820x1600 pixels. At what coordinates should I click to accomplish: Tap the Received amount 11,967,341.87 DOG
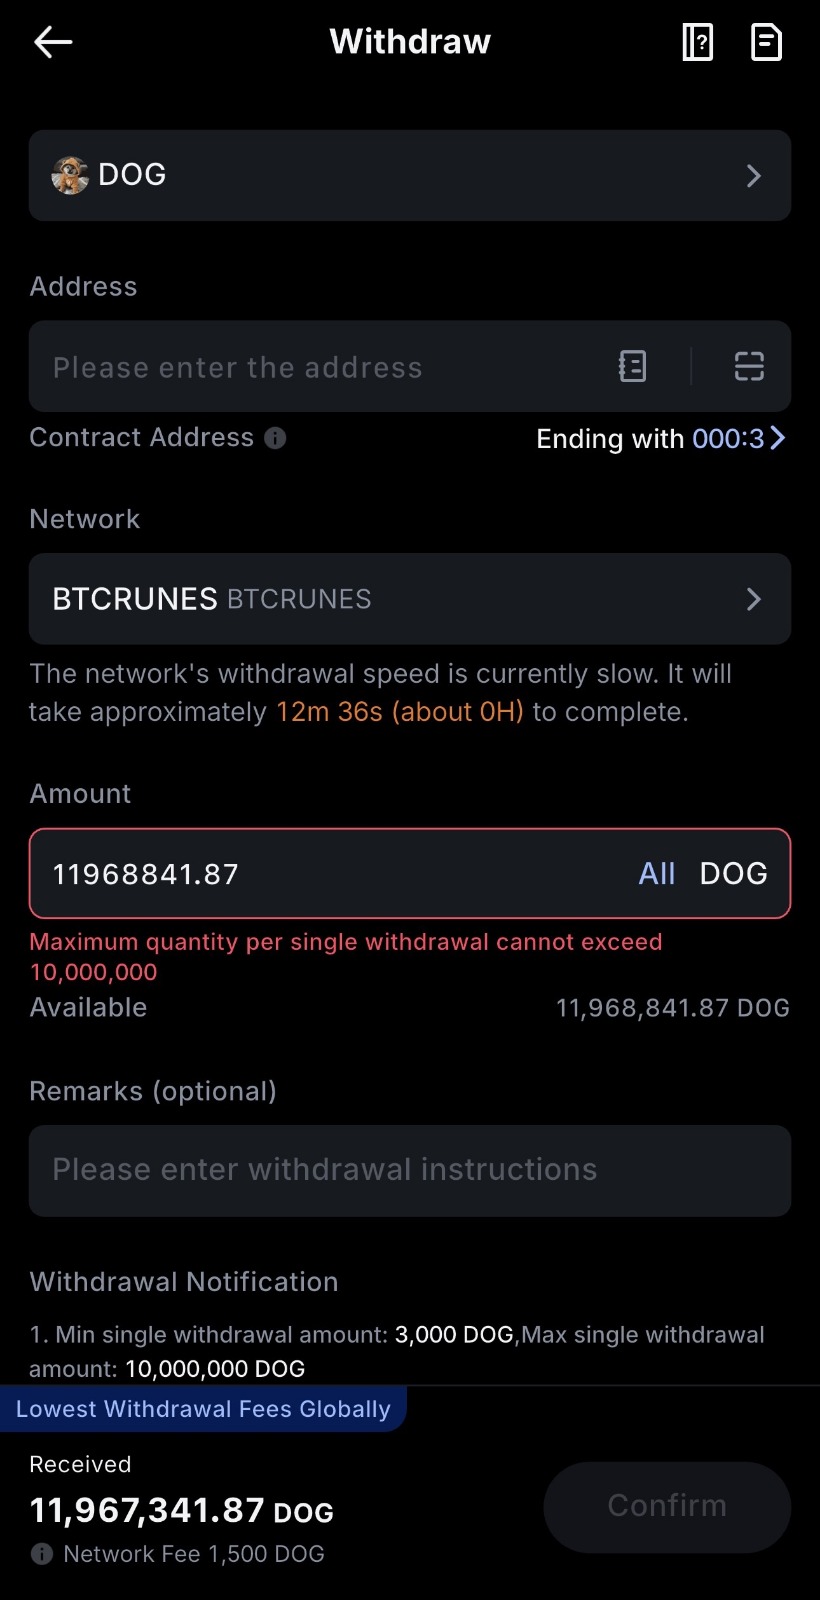182,1510
